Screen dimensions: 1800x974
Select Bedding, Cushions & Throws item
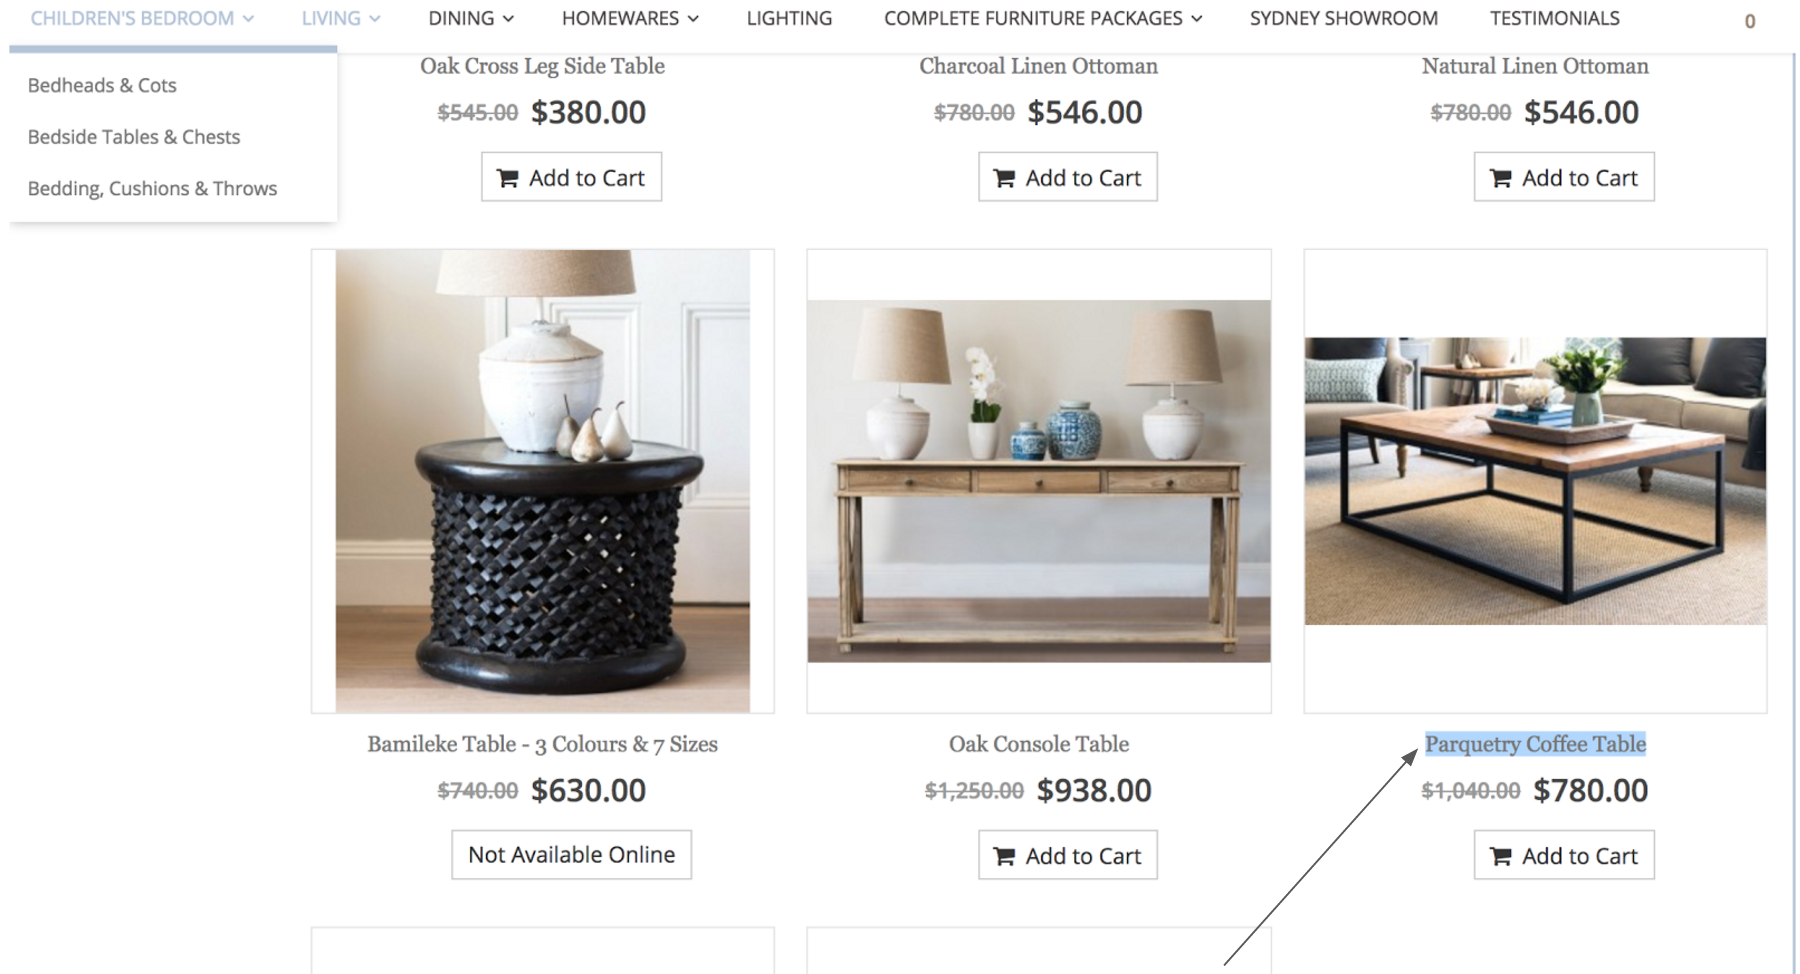(x=152, y=189)
